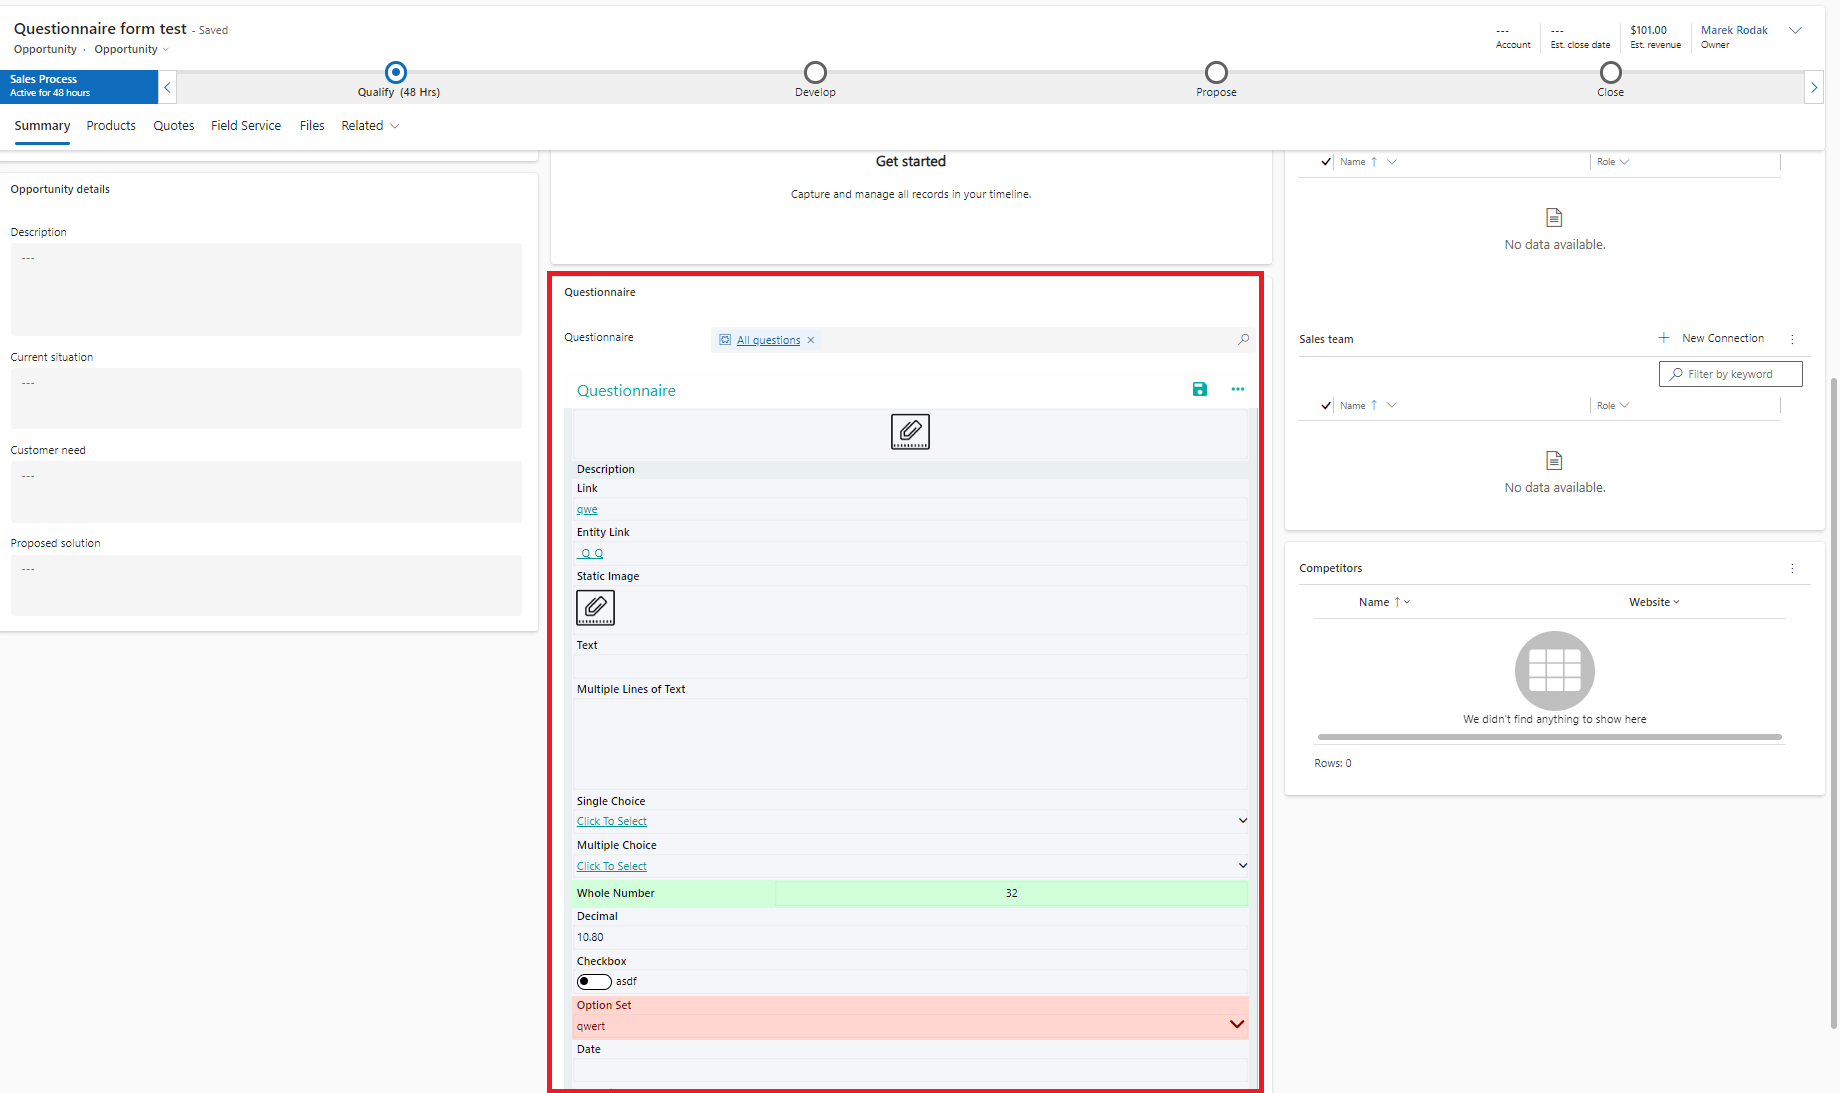Toggle select-all checkmark in Sales team grid
1840x1093 pixels.
1326,405
